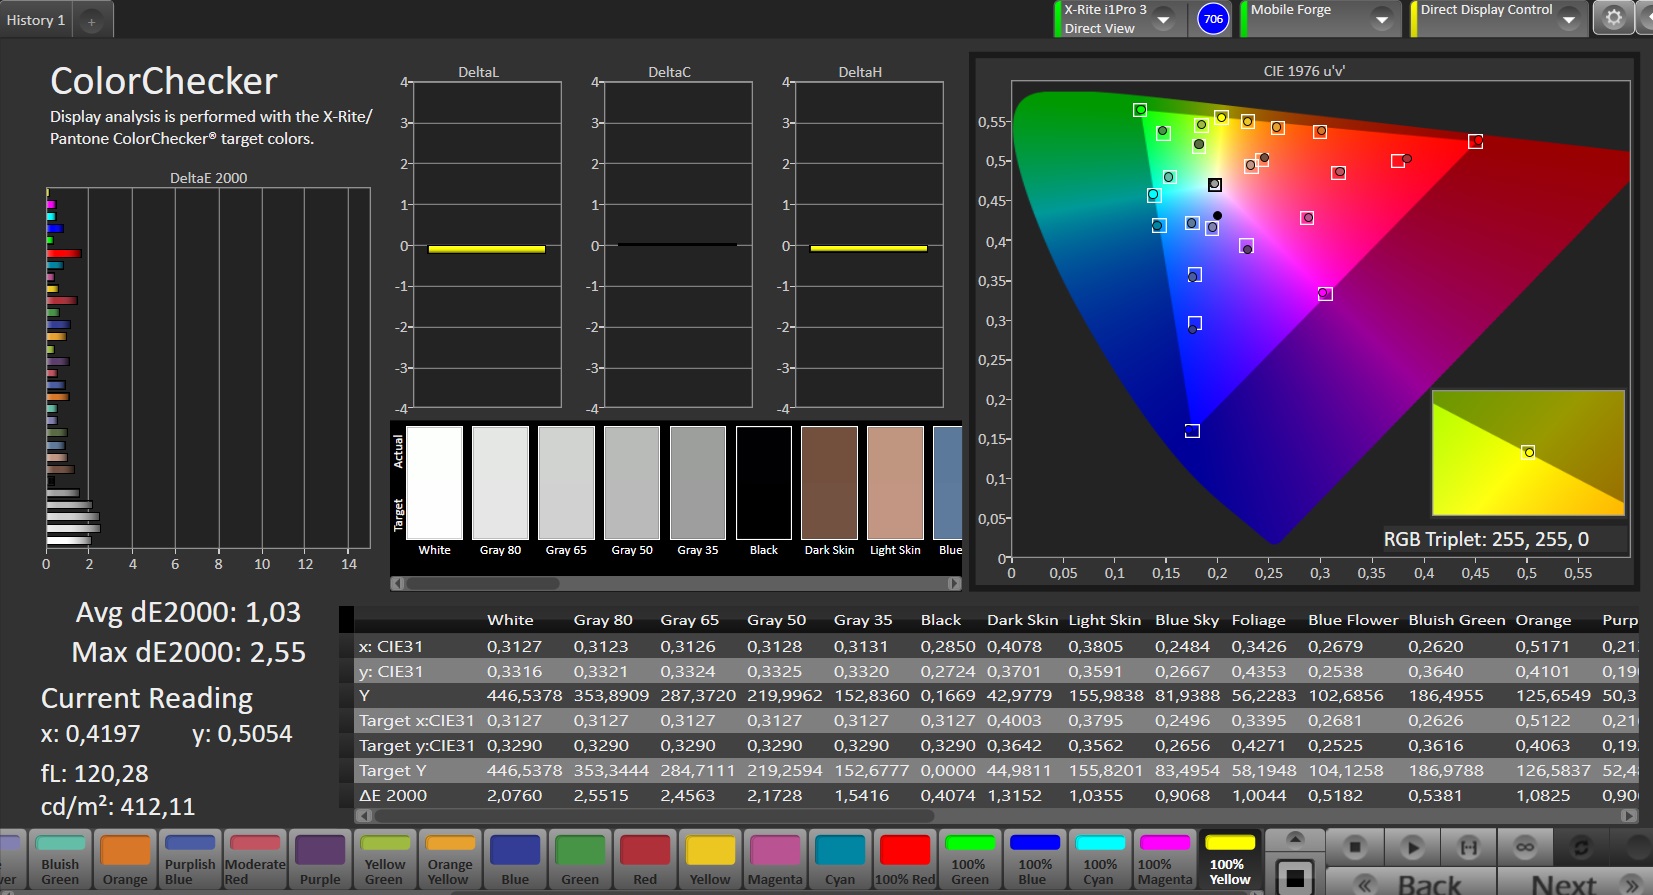1653x895 pixels.
Task: Select the 100% Red color patch
Action: 904,859
